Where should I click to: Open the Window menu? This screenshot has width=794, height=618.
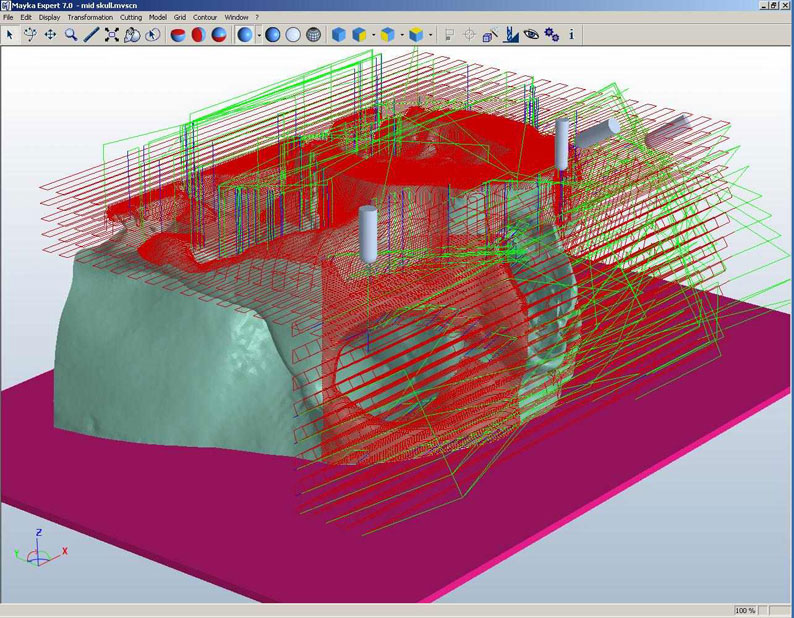[x=236, y=17]
